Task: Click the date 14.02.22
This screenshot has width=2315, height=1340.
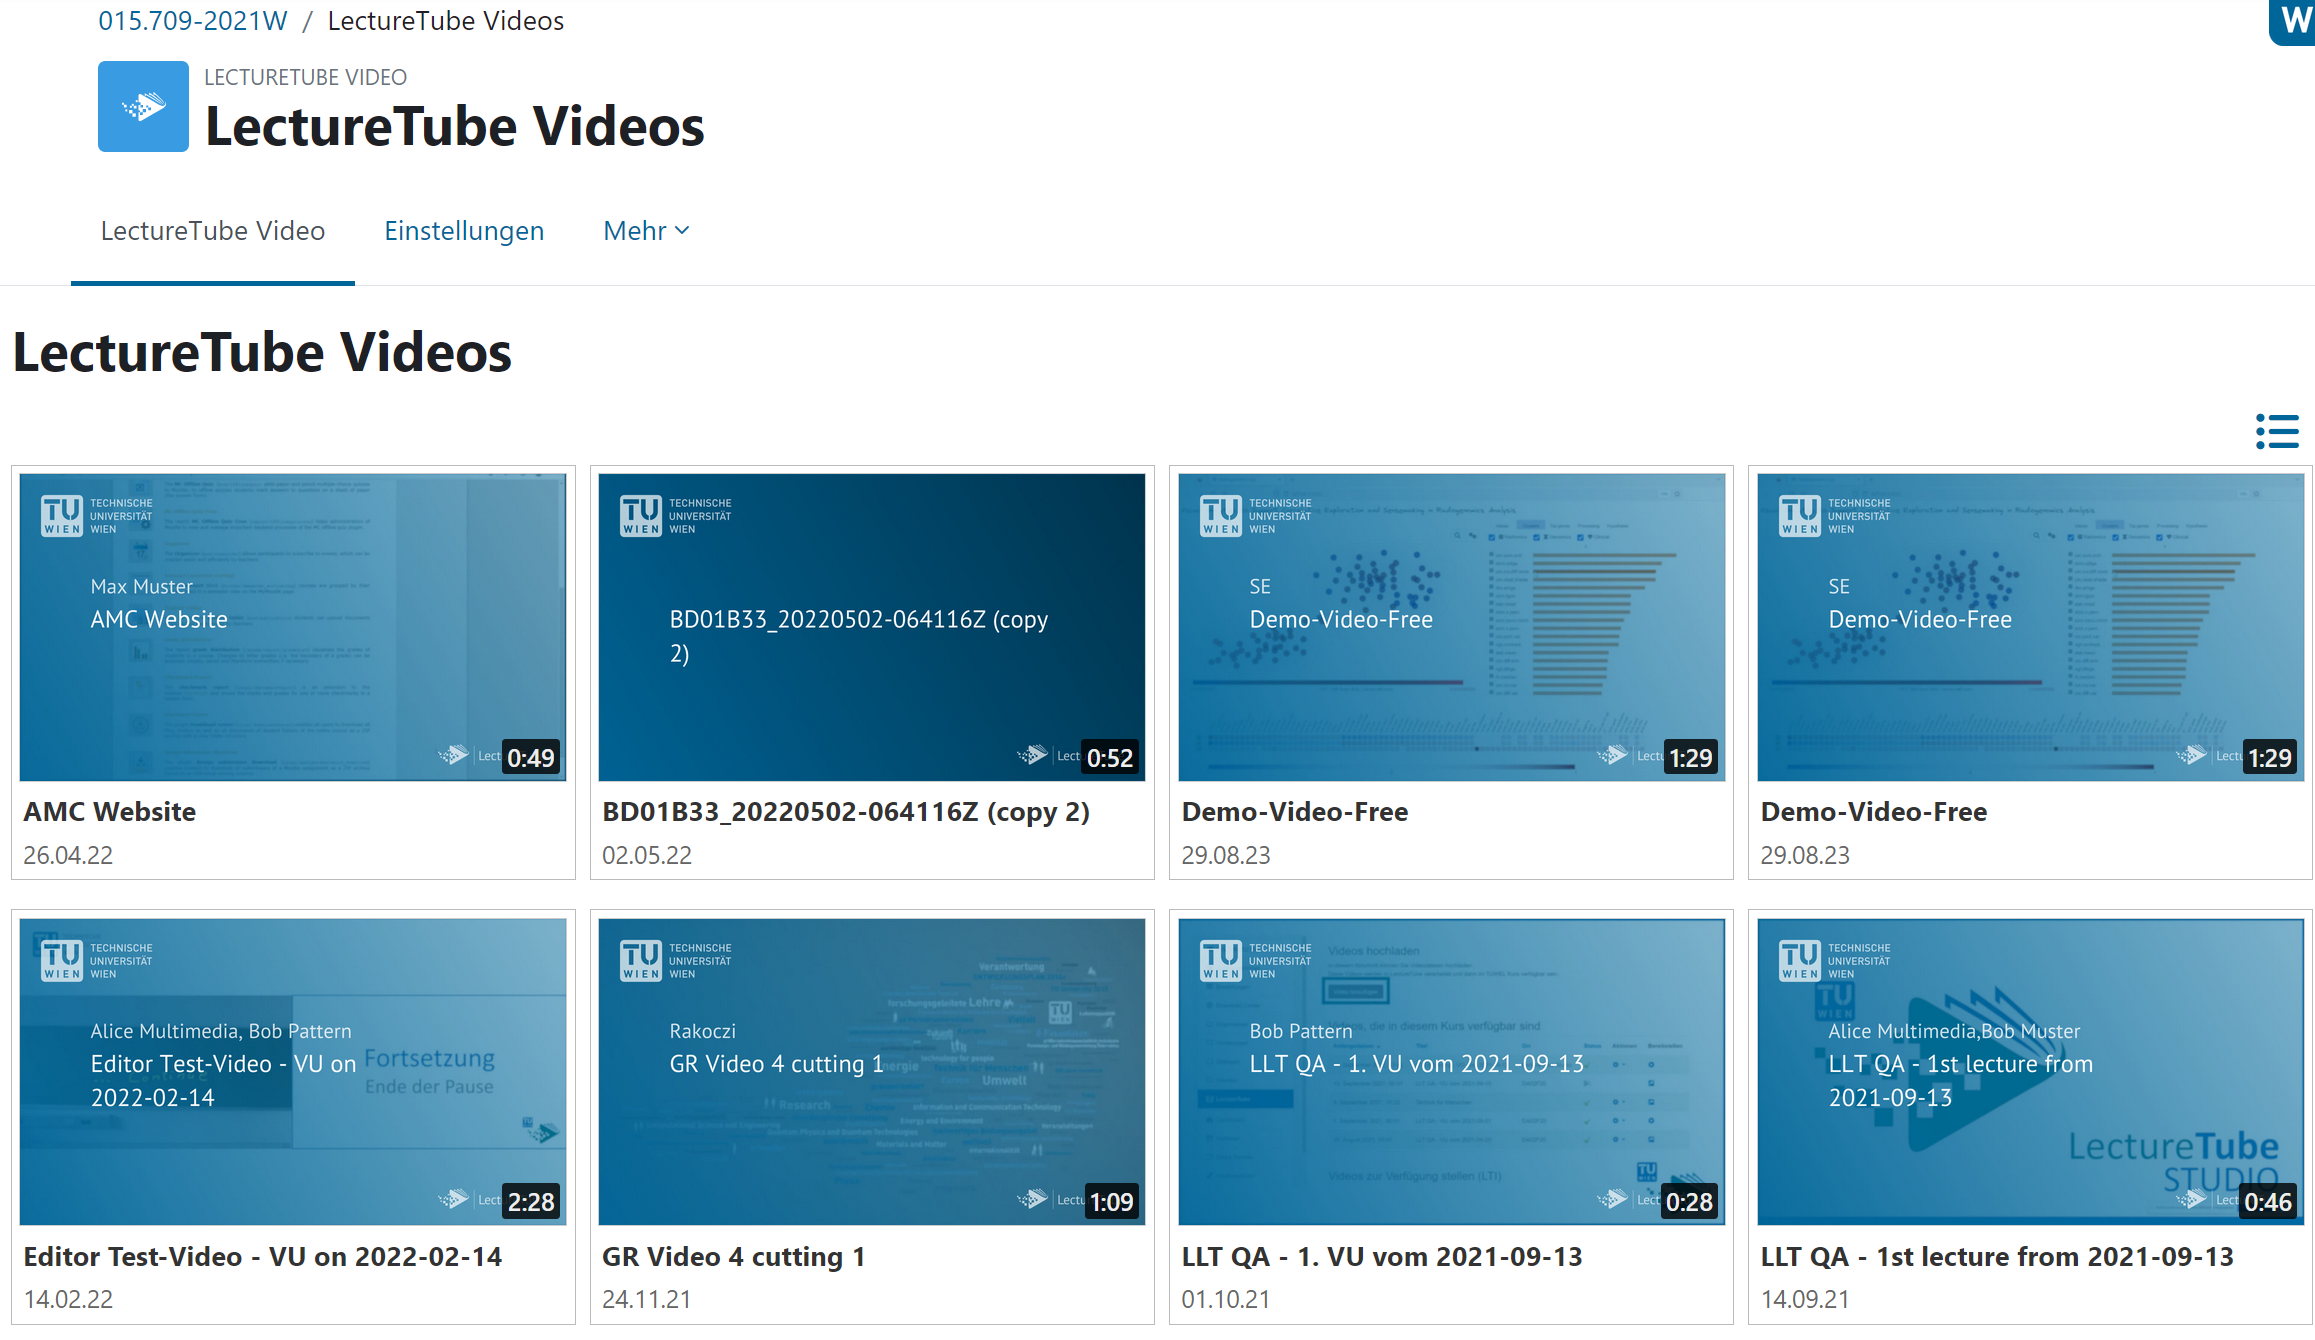Action: click(x=68, y=1300)
